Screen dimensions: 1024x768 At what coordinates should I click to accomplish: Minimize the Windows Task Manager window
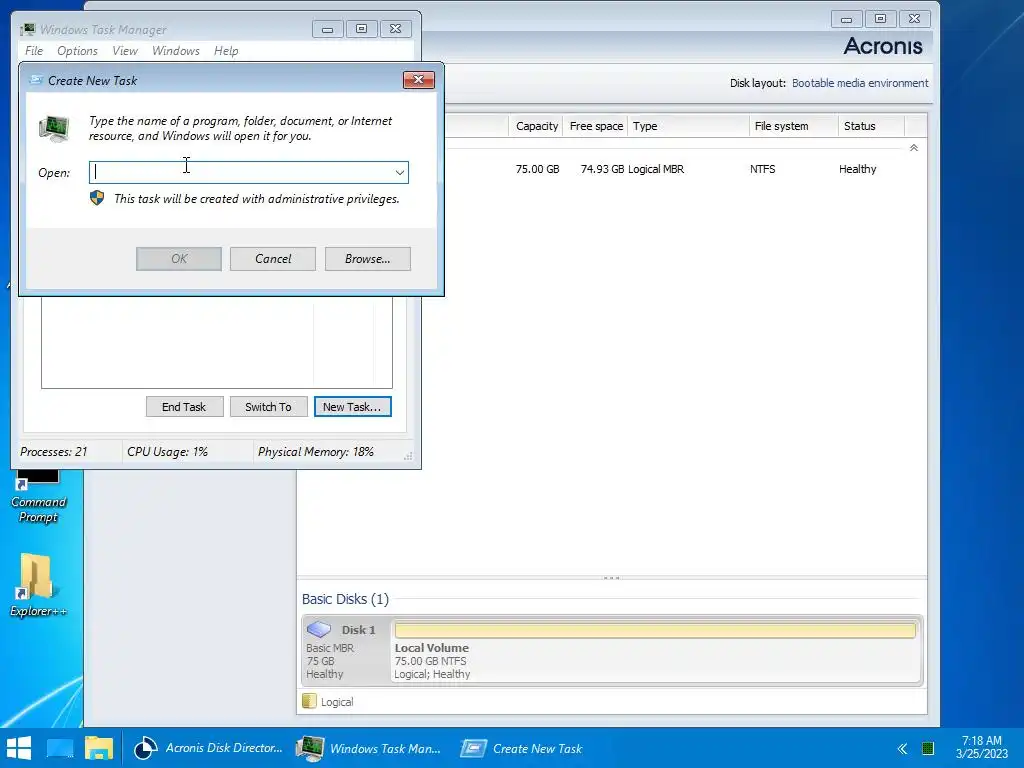(327, 29)
